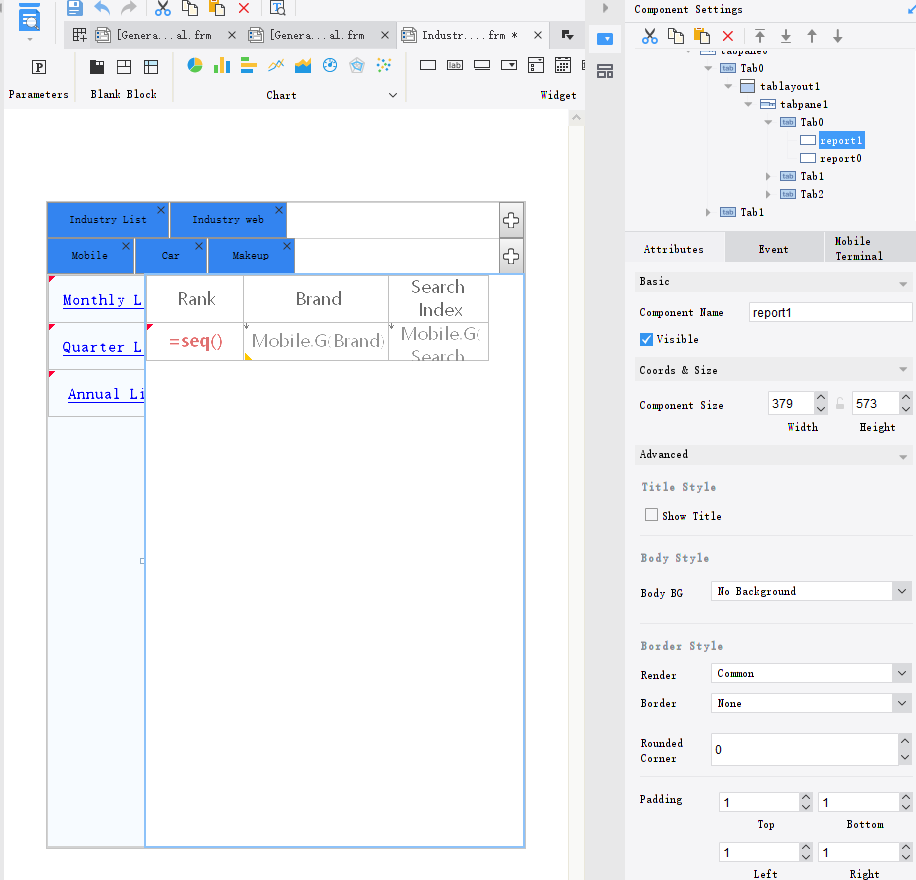Increase the Padding Top value
The height and width of the screenshot is (880, 916).
806,797
